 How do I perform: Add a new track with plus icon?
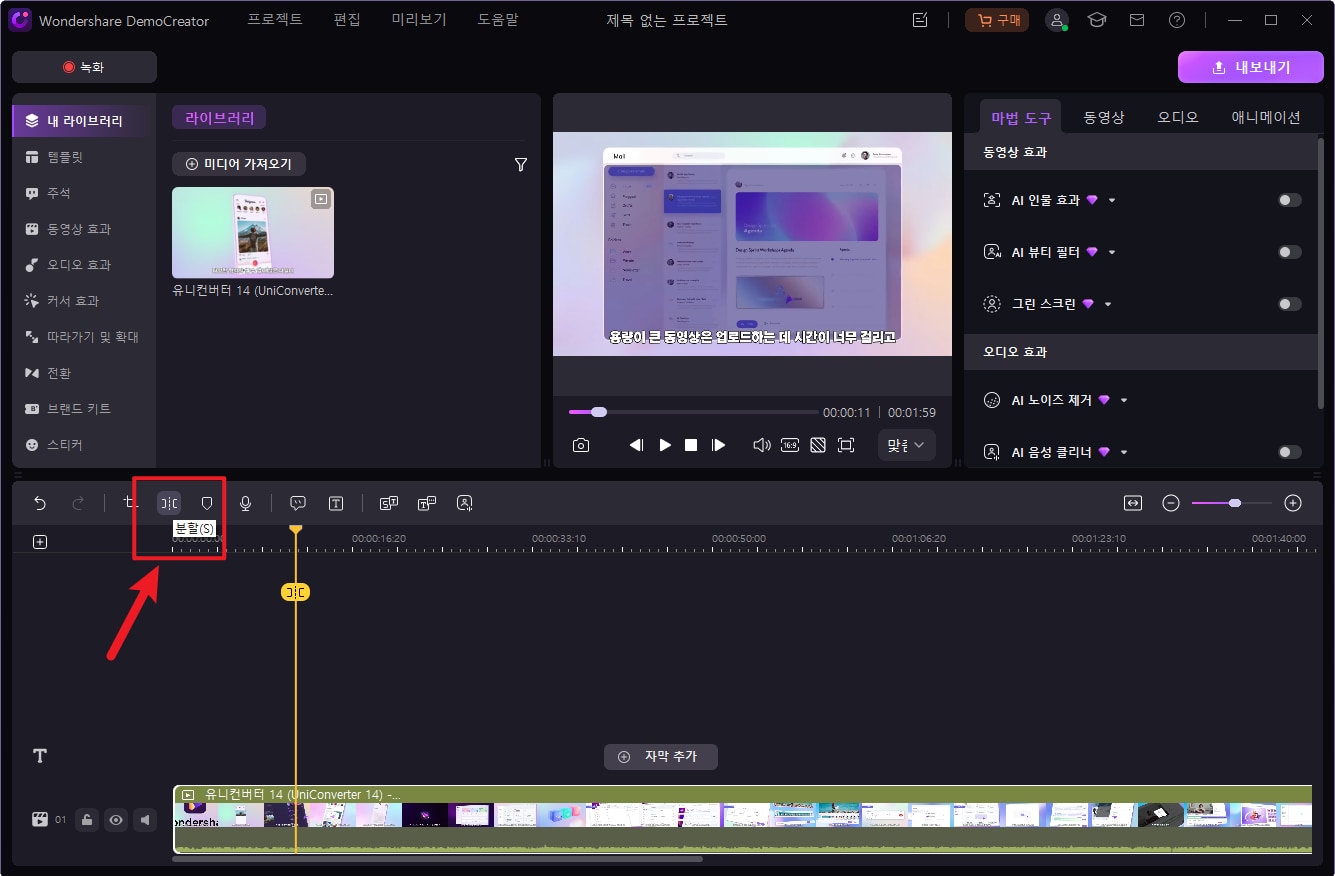pyautogui.click(x=40, y=542)
